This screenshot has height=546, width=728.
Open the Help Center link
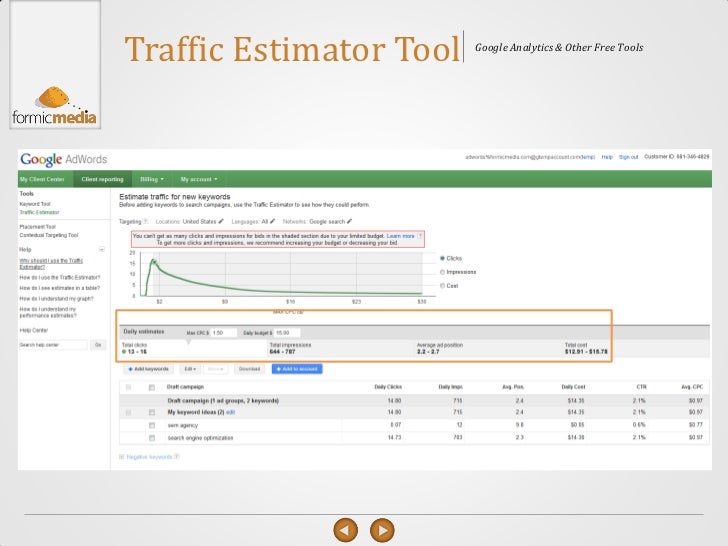[x=33, y=330]
